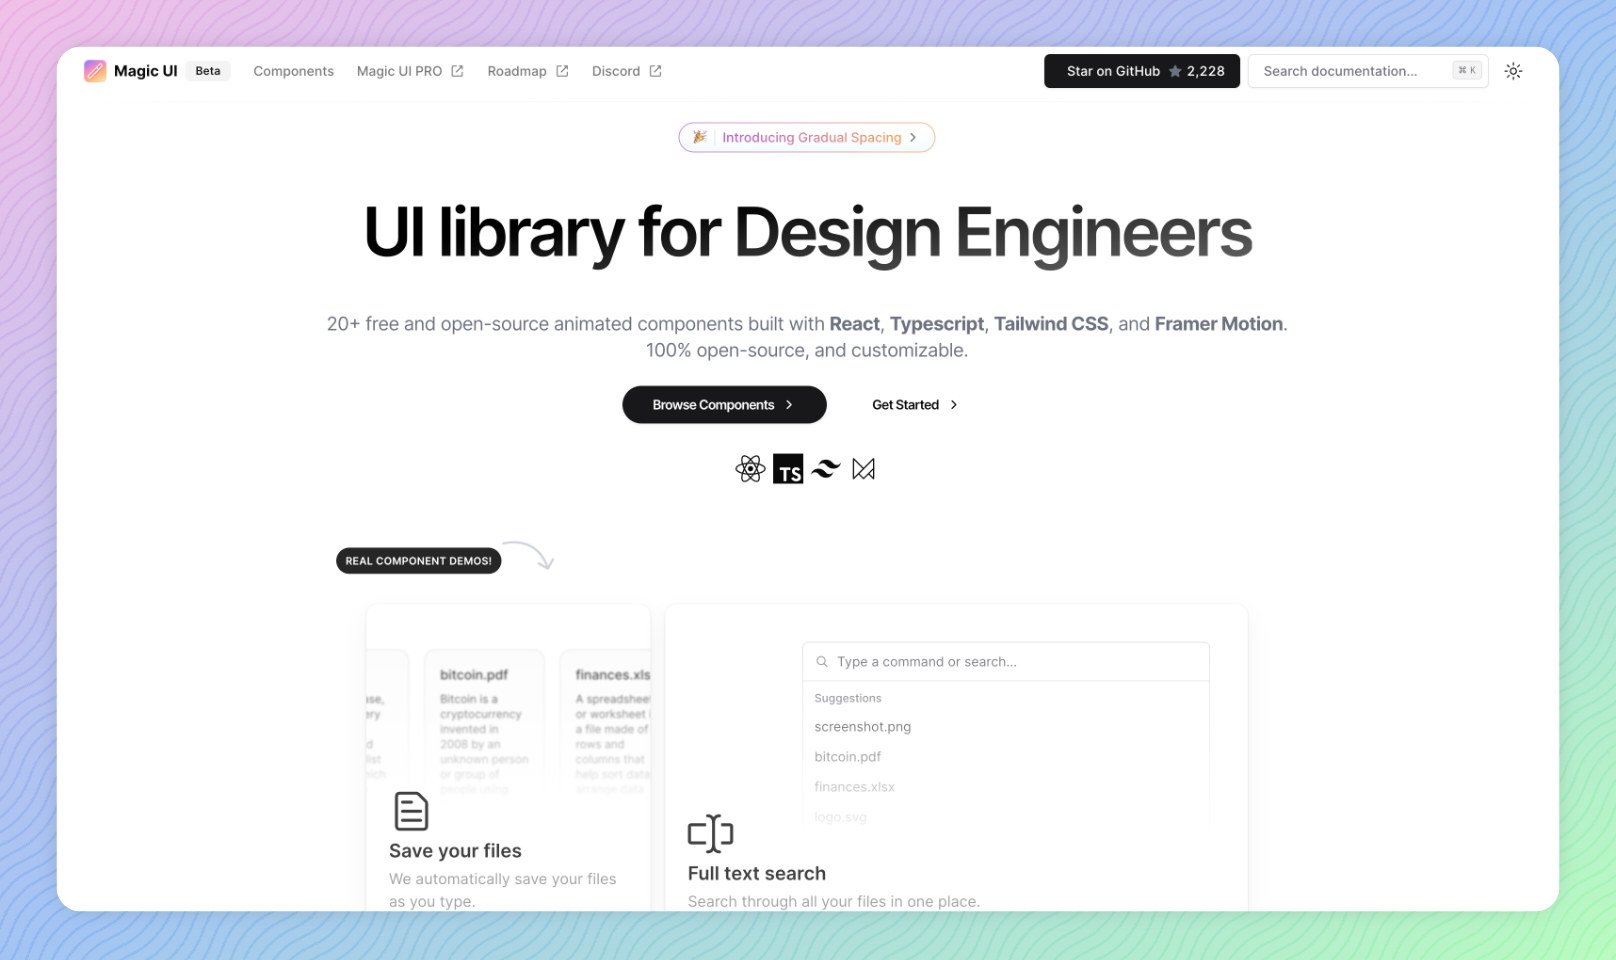Click Get Started link
Viewport: 1616px width, 960px height.
(915, 404)
